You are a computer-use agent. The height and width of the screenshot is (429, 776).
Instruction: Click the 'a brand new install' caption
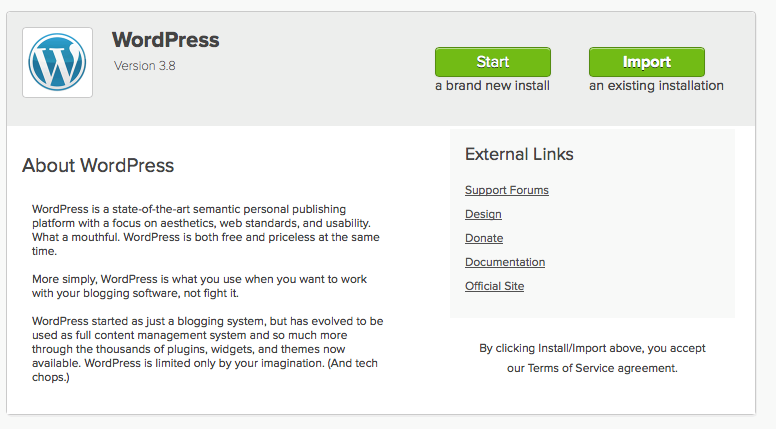(x=492, y=86)
